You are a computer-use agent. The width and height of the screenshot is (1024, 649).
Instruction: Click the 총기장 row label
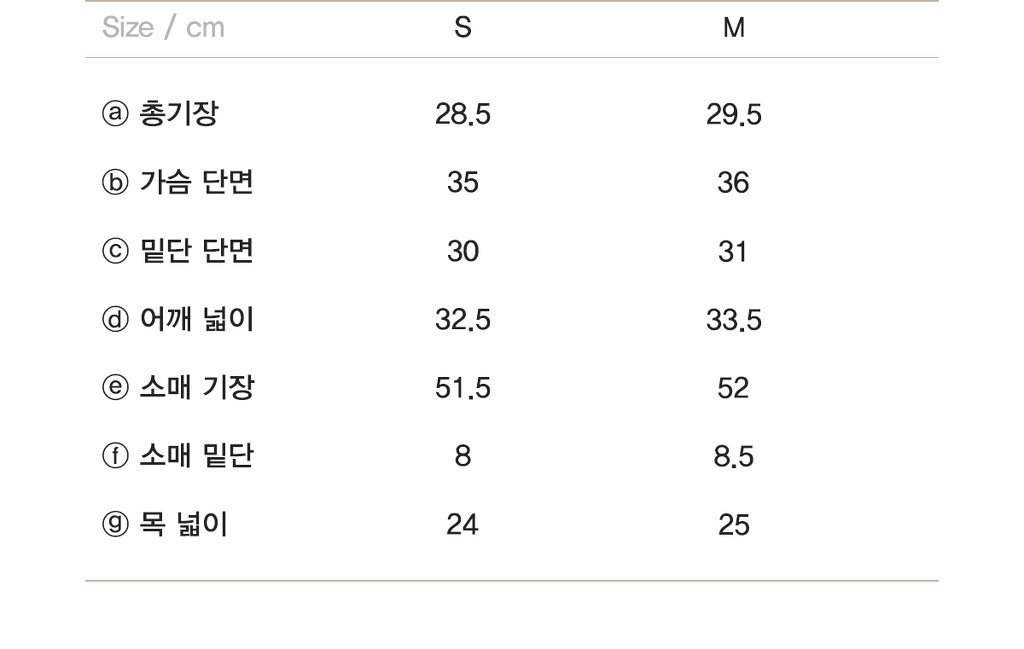click(x=179, y=114)
